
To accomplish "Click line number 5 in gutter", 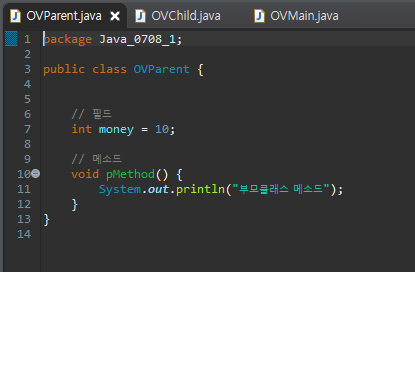I will coord(27,99).
